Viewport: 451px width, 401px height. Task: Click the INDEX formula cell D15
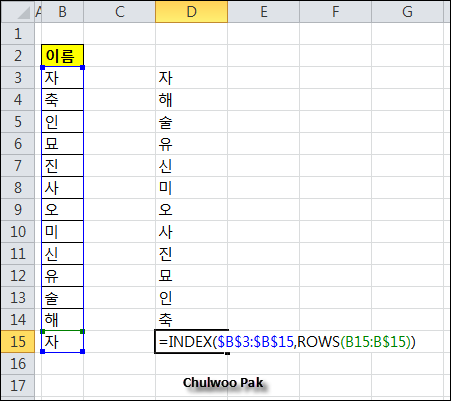(x=191, y=342)
